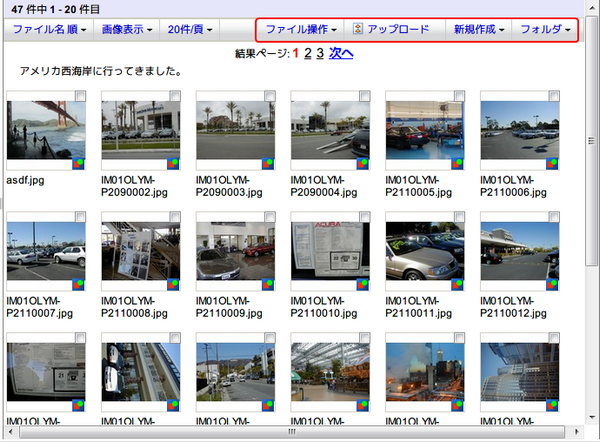The width and height of the screenshot is (600, 442).
Task: Click the horizontal scrollbar left arrow
Action: point(10,432)
